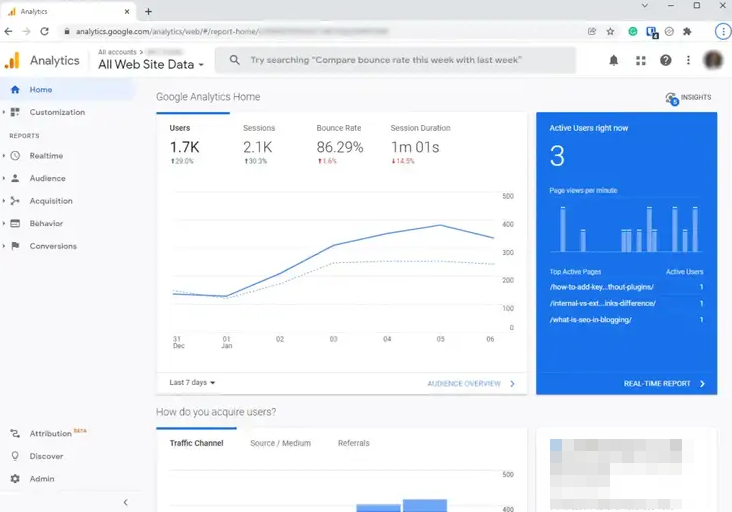Image resolution: width=732 pixels, height=512 pixels.
Task: Open Chrome's three-dot menu
Action: (x=723, y=32)
